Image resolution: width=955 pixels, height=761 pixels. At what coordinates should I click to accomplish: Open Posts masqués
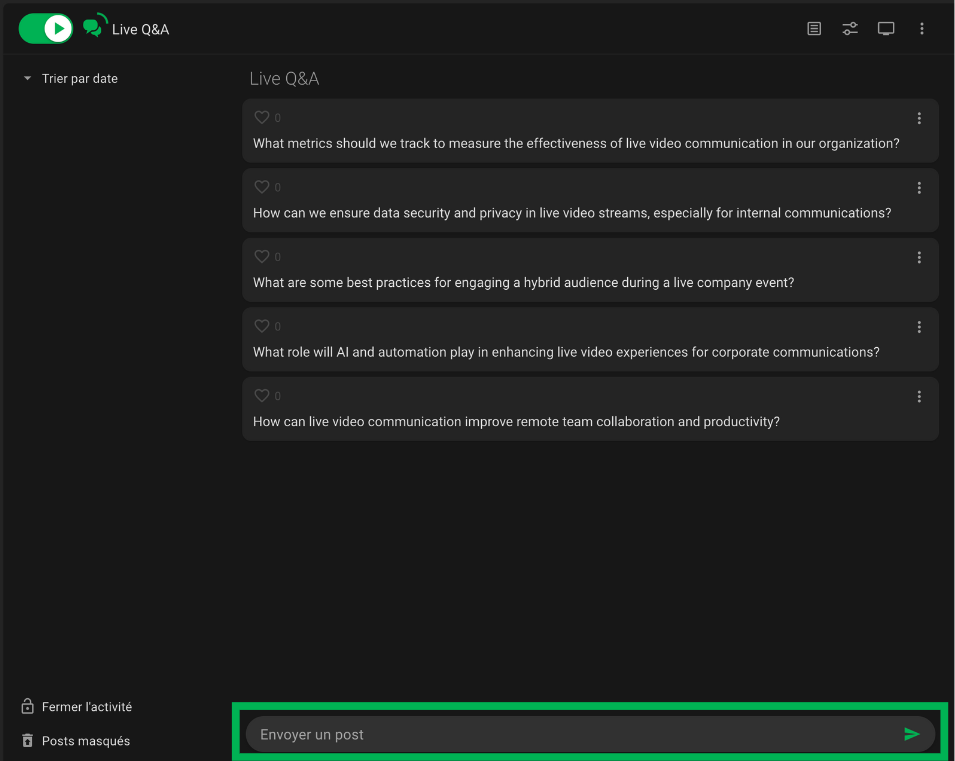[x=85, y=741]
